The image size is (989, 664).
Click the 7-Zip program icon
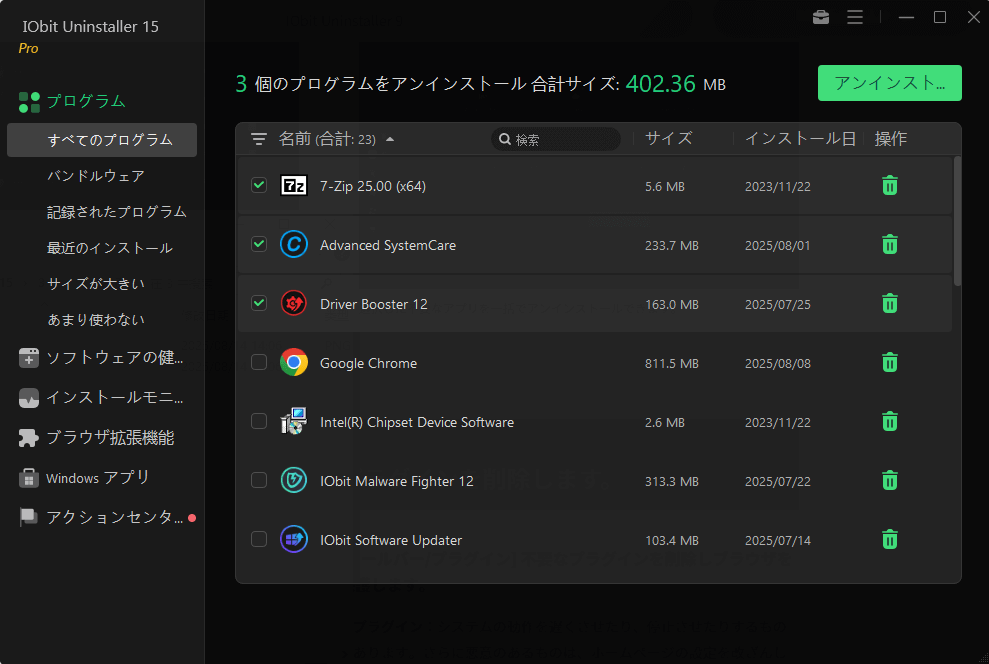click(293, 185)
